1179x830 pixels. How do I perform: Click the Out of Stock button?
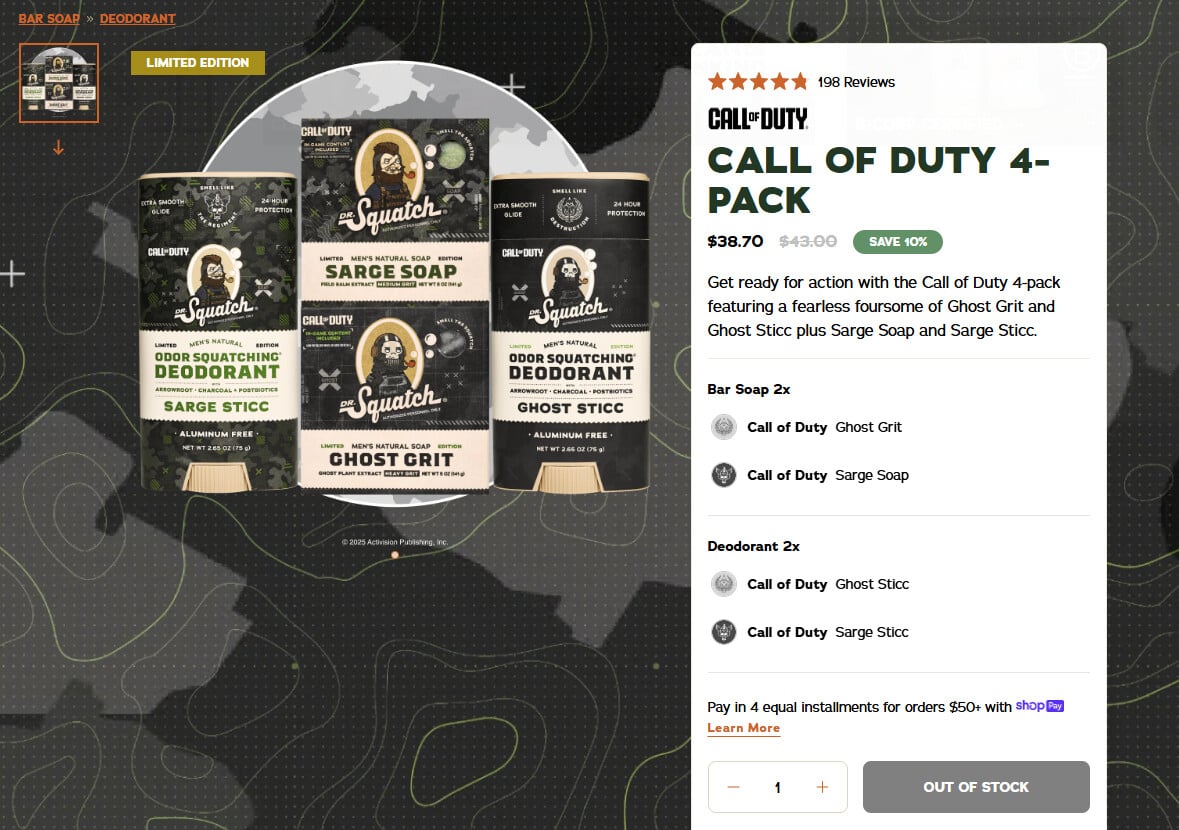pyautogui.click(x=976, y=787)
